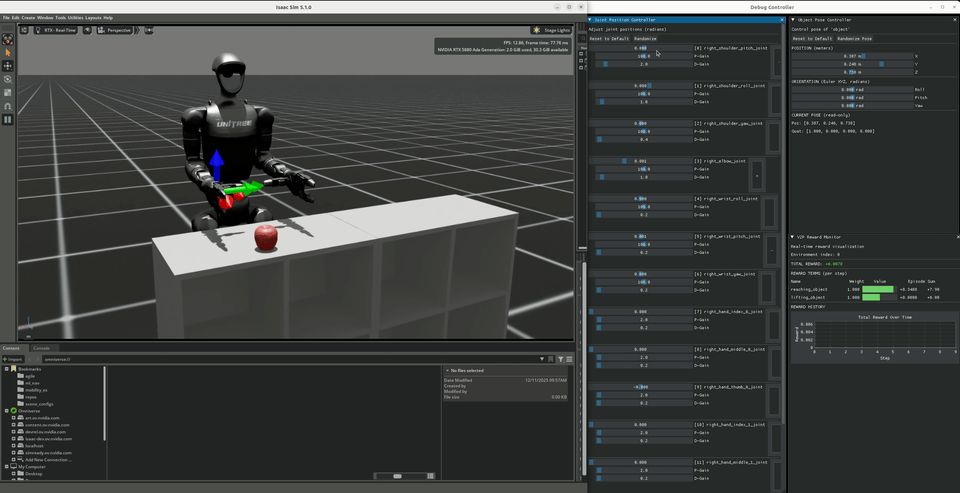Click the Randomize Pose button
The width and height of the screenshot is (960, 493).
pos(854,39)
